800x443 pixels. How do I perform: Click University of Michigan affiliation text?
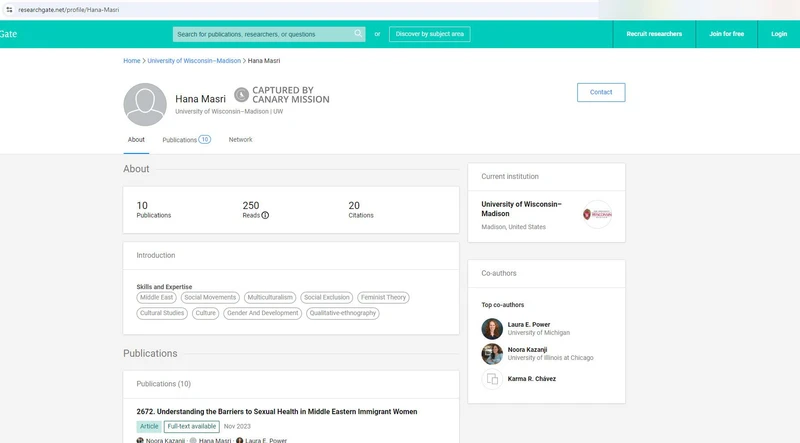point(539,333)
